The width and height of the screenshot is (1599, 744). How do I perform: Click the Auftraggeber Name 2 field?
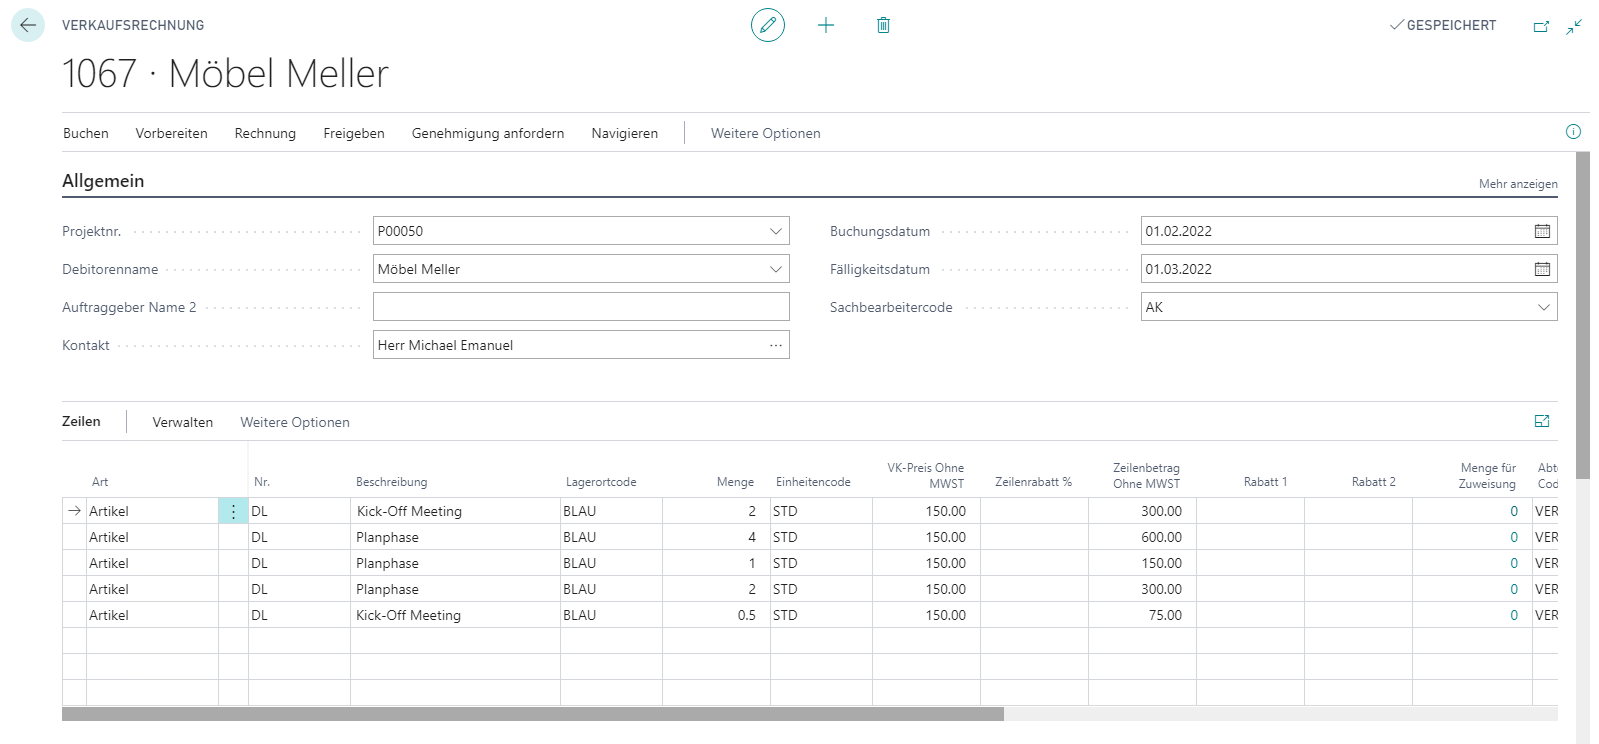(x=581, y=307)
